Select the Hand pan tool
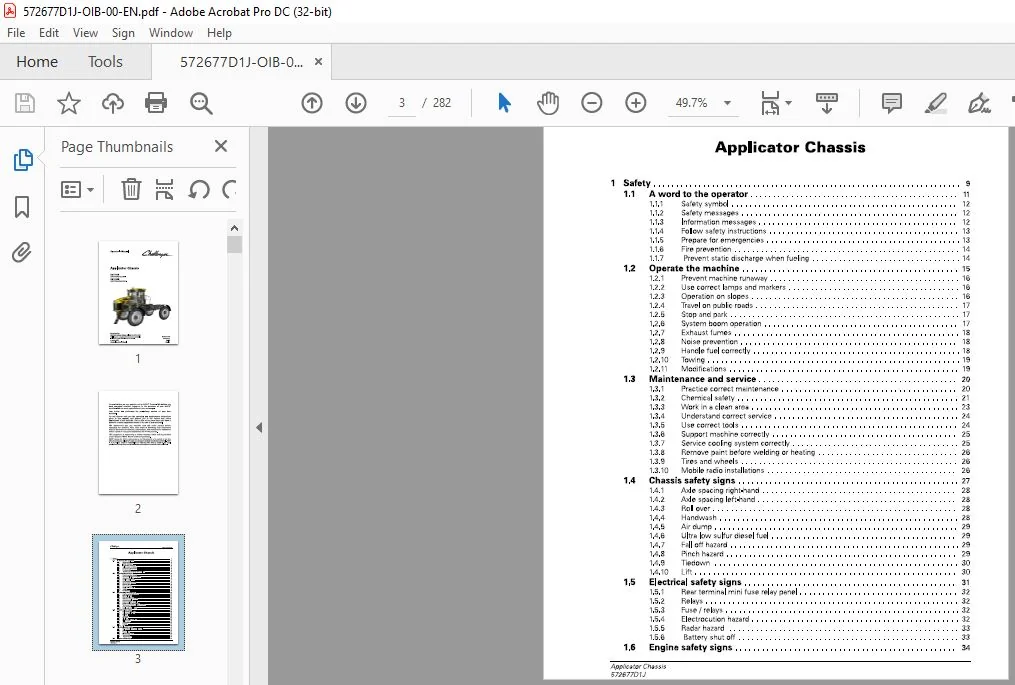Image resolution: width=1015 pixels, height=685 pixels. point(548,103)
